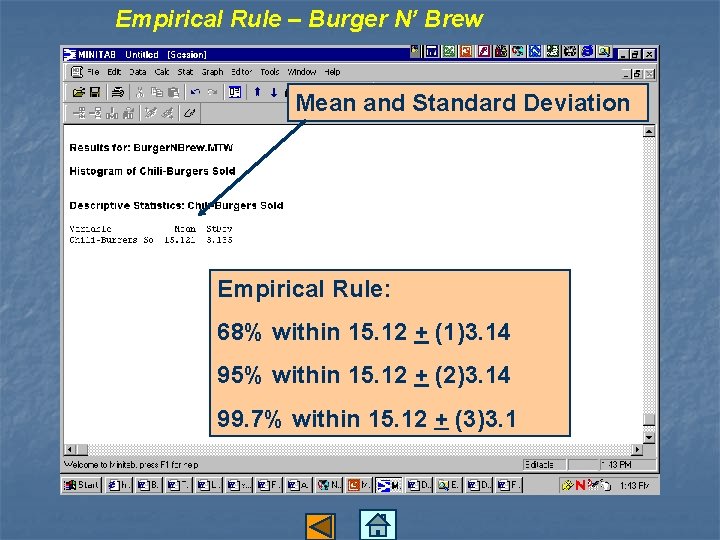Open the Data menu
Screen dimensions: 720x540
click(x=137, y=72)
